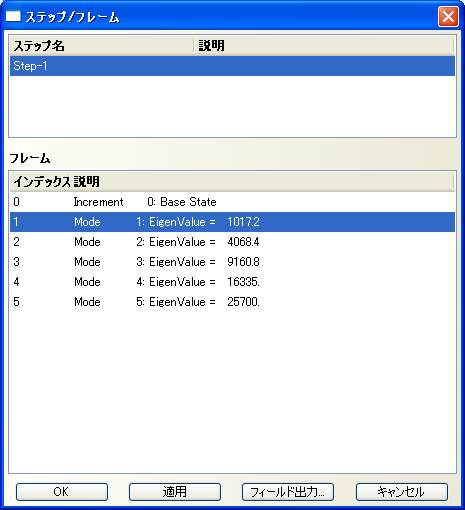
Task: Select Mode 3 EigenValue 9160.8 frame
Action: (232, 262)
